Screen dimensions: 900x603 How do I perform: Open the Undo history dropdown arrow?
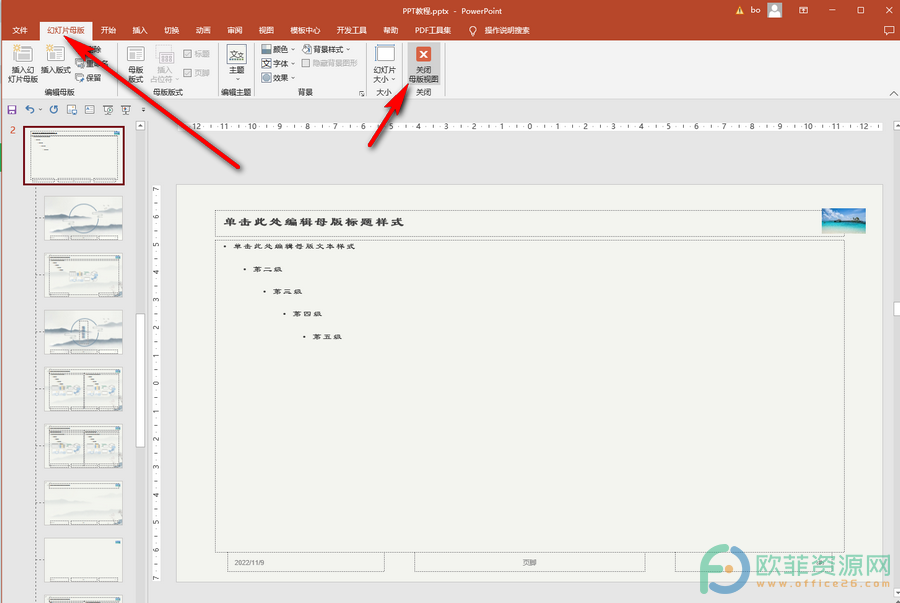[40, 110]
